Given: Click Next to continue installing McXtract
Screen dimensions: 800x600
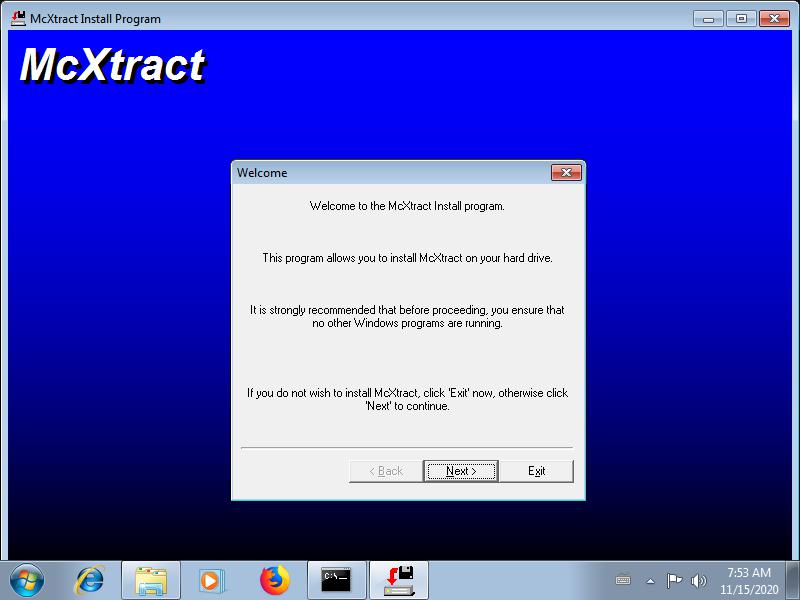Looking at the screenshot, I should point(461,471).
